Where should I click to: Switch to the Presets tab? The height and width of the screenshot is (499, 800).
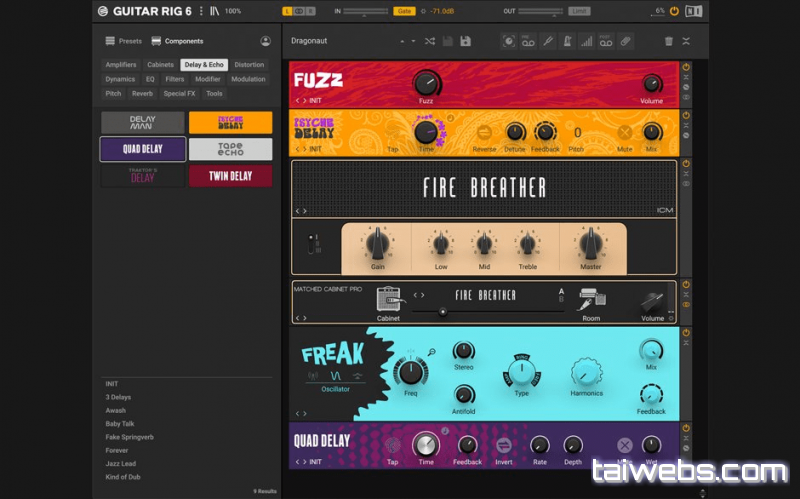[x=123, y=41]
